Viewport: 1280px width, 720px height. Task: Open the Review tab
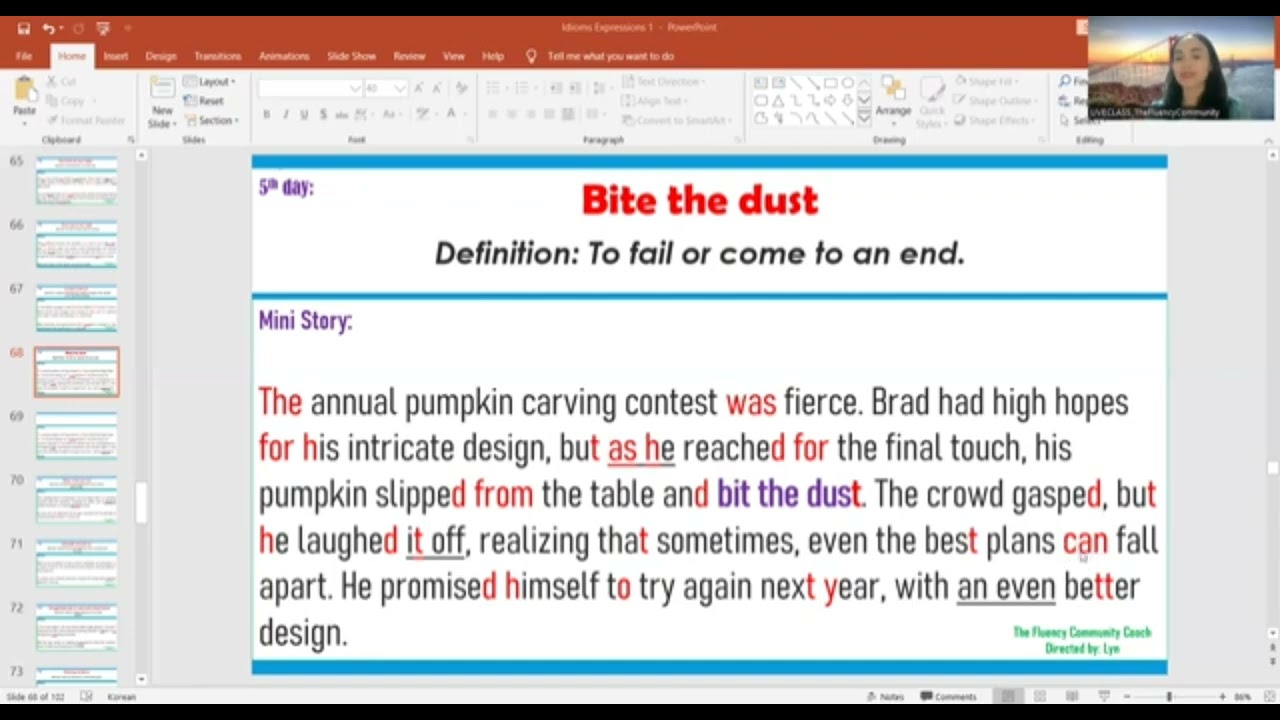click(x=409, y=57)
